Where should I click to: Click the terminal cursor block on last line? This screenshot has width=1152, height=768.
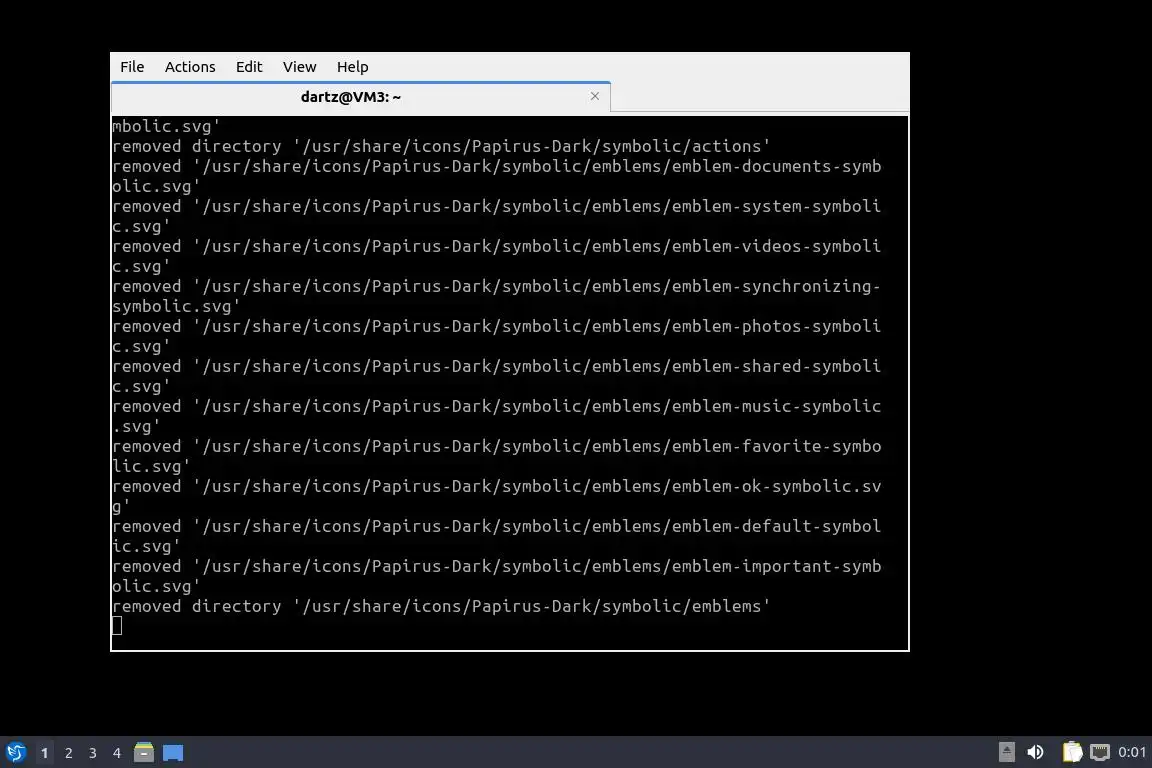pos(117,625)
